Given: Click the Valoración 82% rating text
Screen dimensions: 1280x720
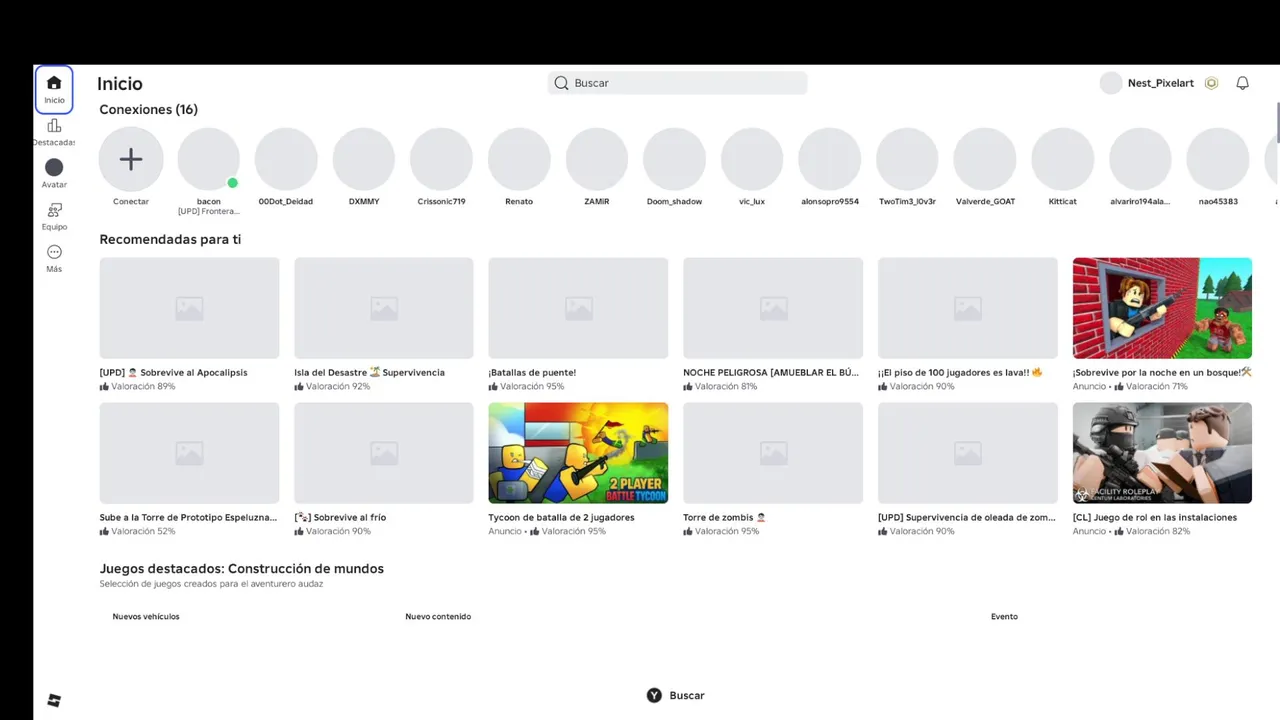Looking at the screenshot, I should coord(1158,532).
